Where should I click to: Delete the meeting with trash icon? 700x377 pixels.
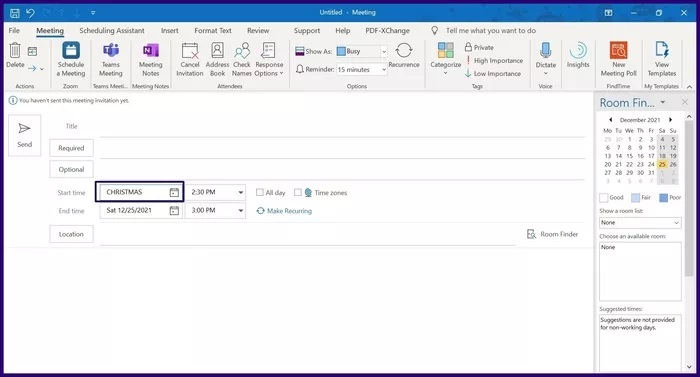[15, 55]
